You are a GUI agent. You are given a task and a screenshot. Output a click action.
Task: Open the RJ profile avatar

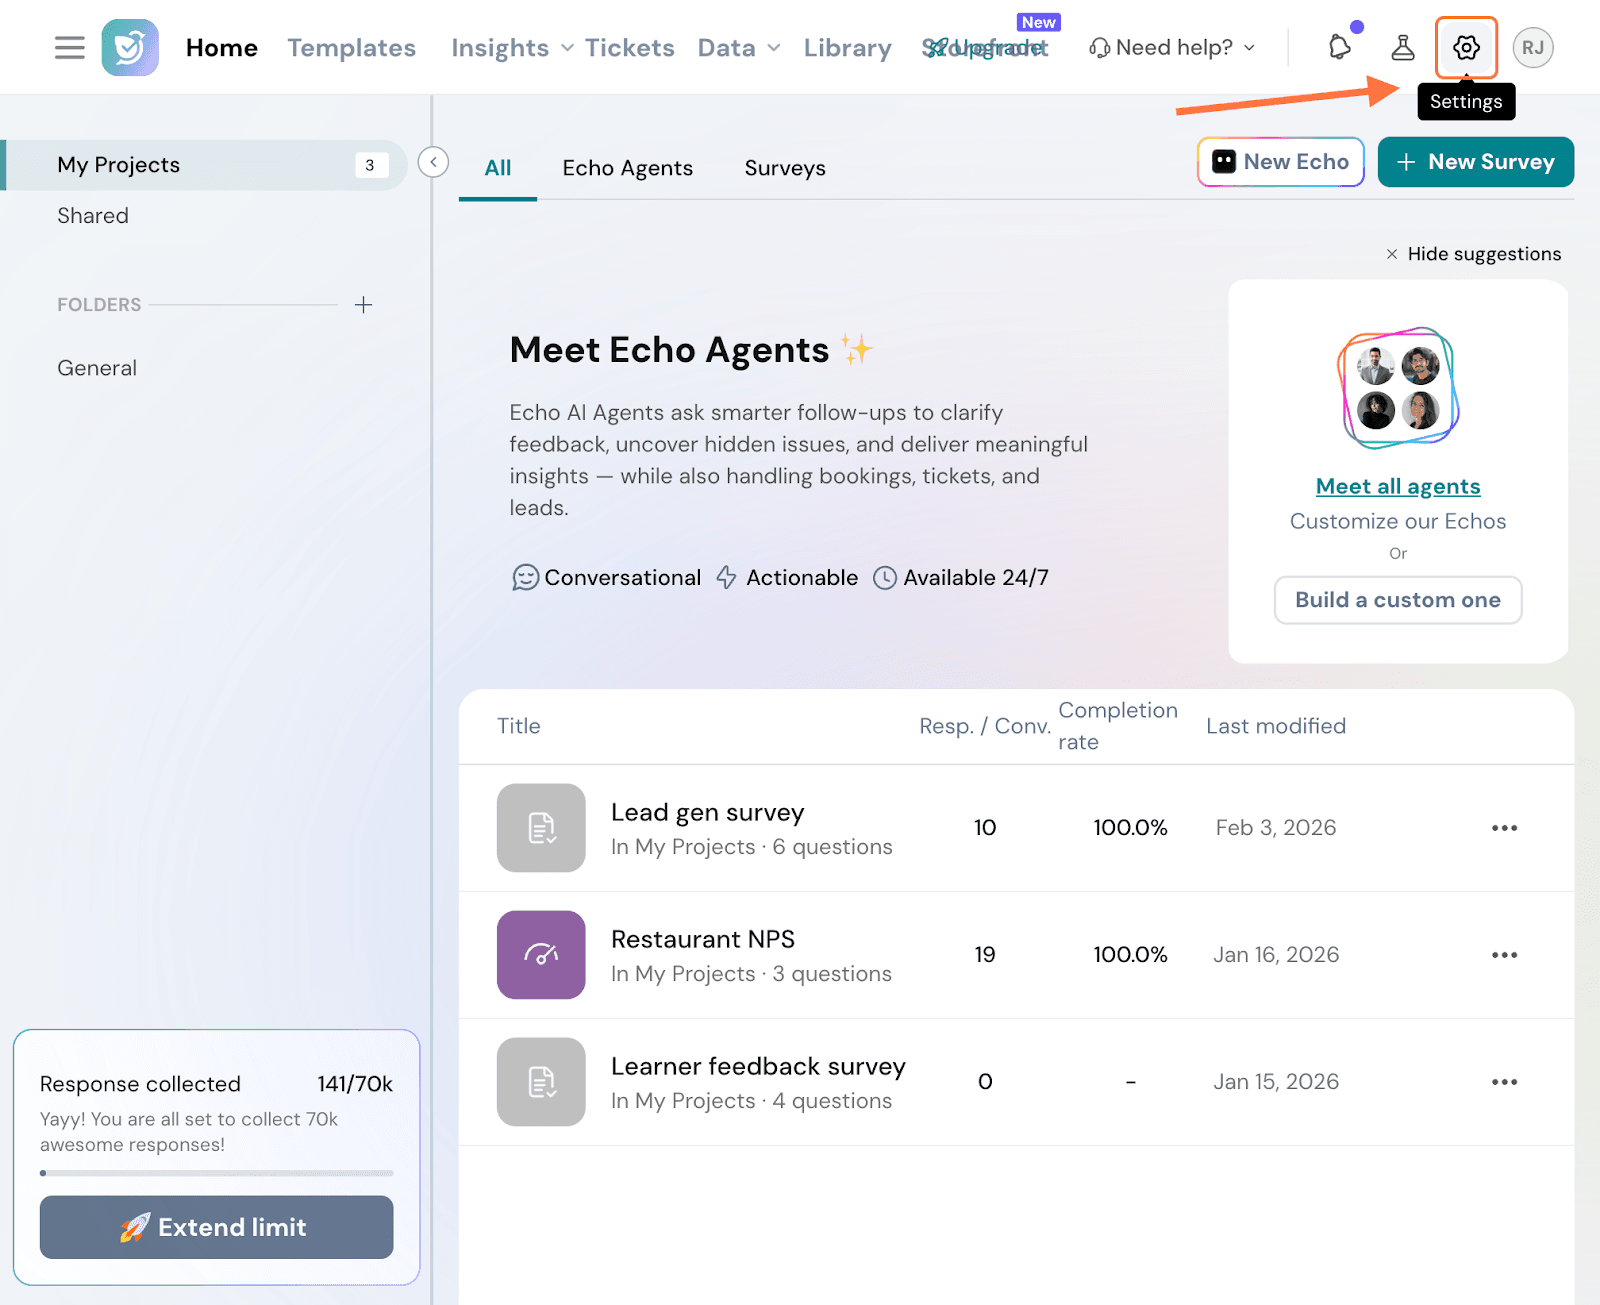(1532, 48)
